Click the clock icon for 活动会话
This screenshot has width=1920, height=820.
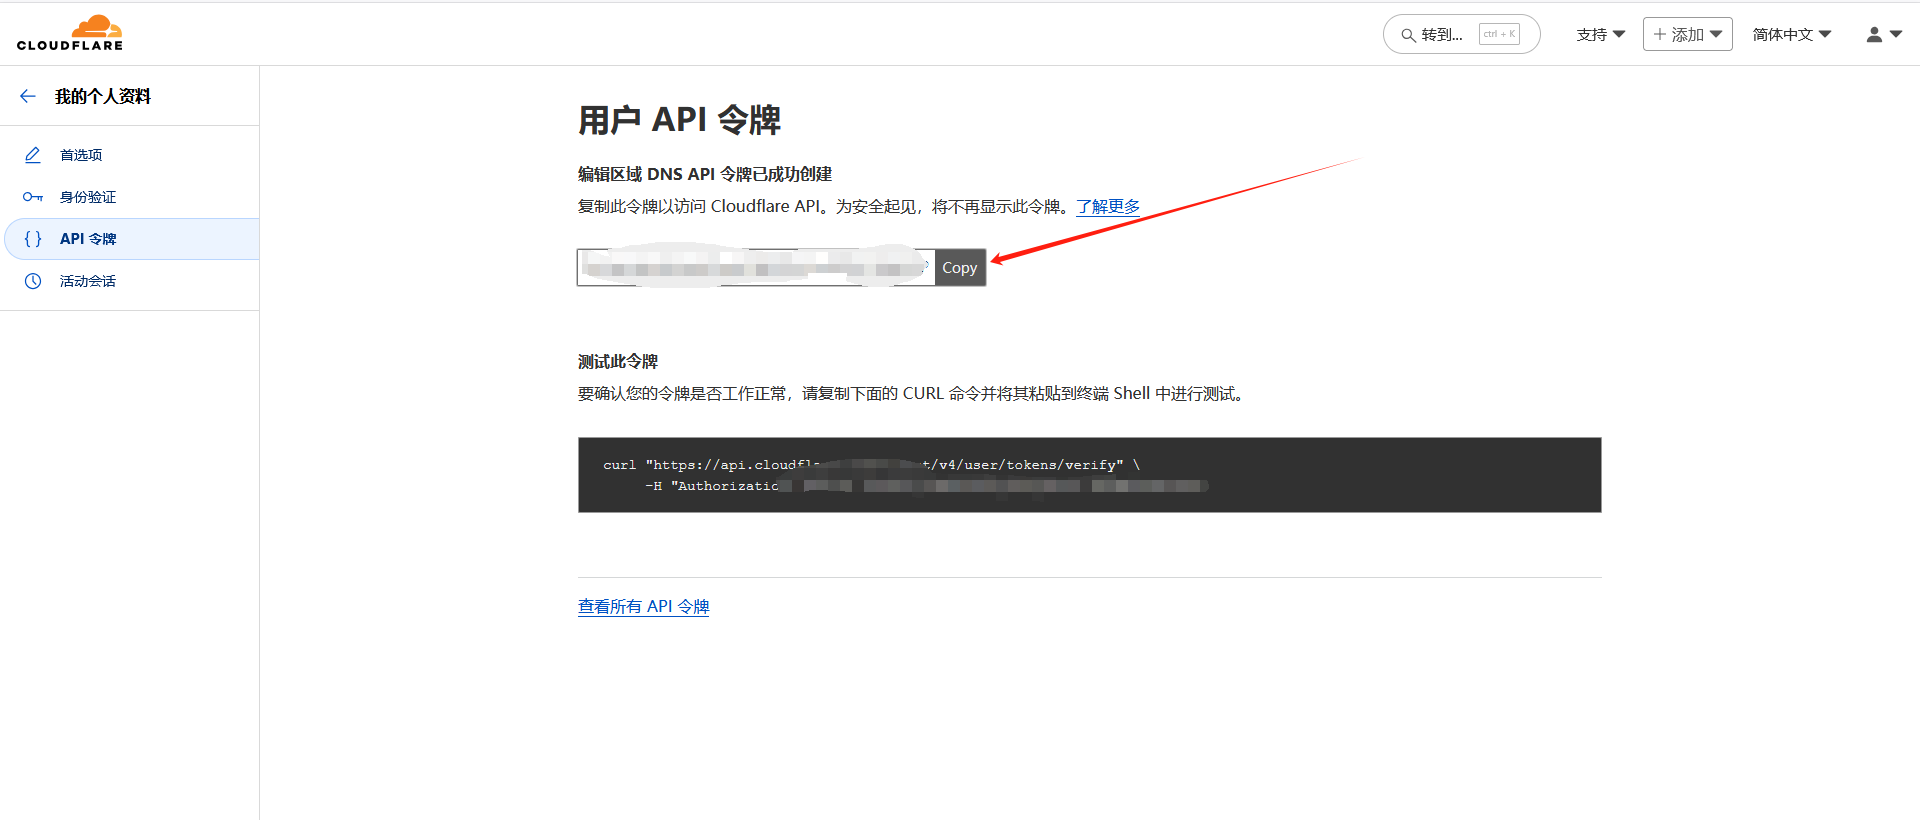coord(33,281)
